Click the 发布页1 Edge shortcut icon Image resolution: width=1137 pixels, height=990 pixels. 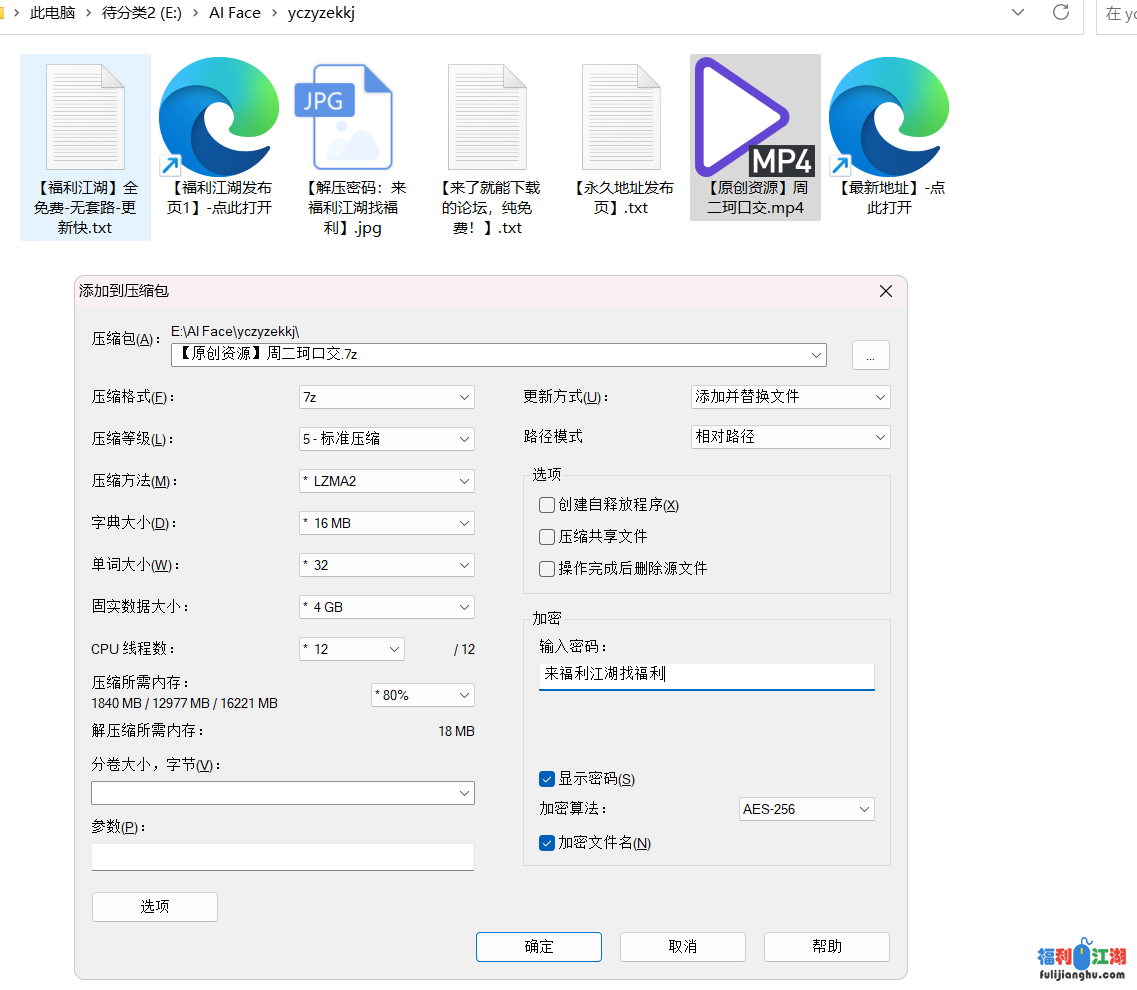point(219,117)
